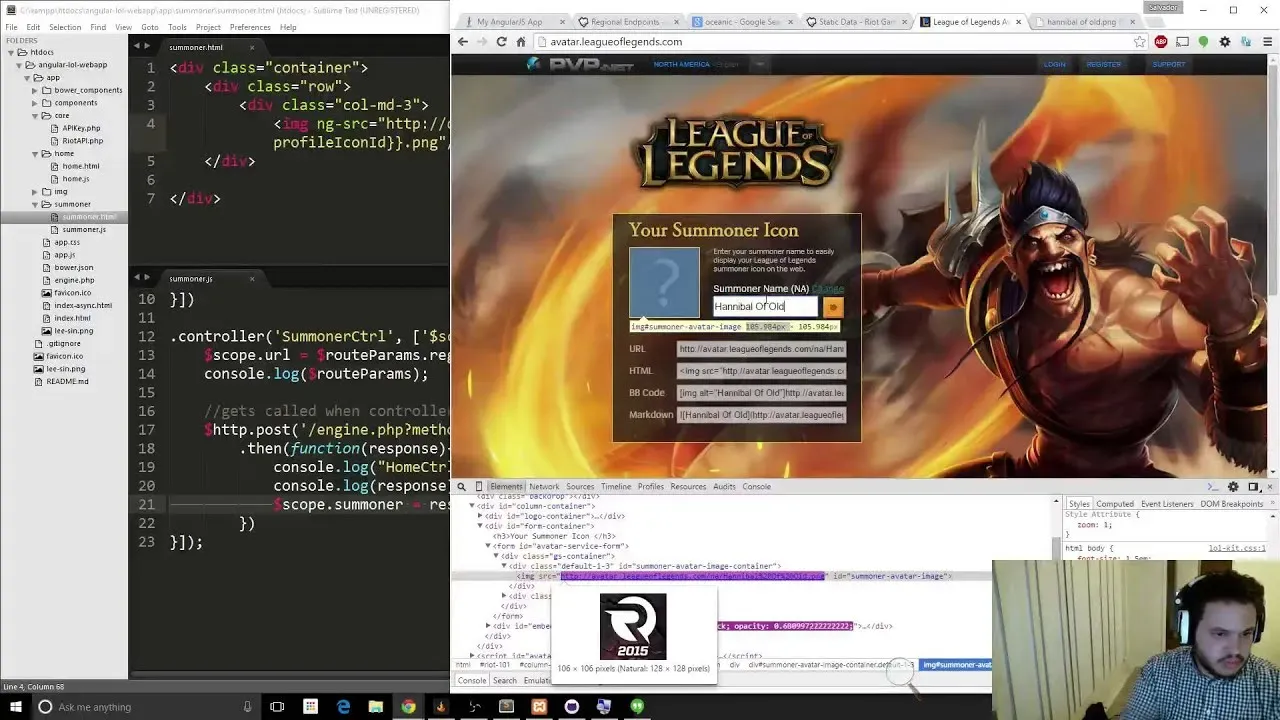Click the Windows Start button
Image resolution: width=1280 pixels, height=720 pixels.
[x=17, y=707]
